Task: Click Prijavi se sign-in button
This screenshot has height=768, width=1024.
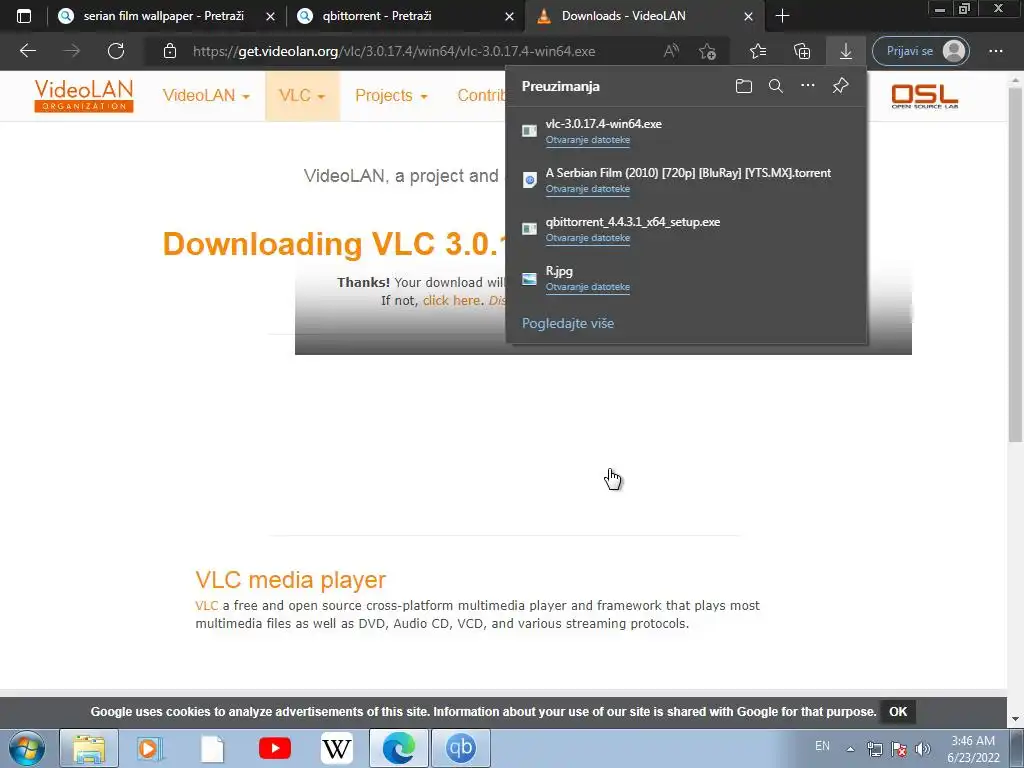Action: coord(920,51)
